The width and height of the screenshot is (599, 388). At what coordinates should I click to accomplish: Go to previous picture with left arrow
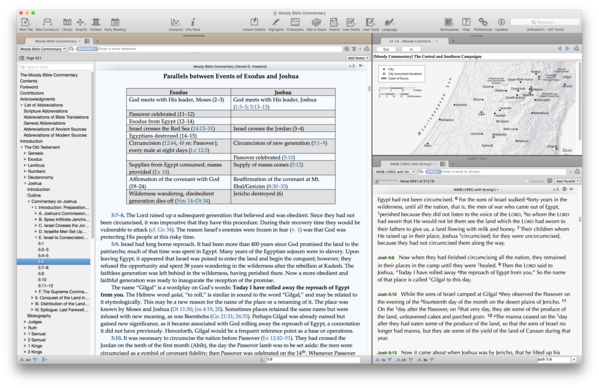[x=560, y=48]
